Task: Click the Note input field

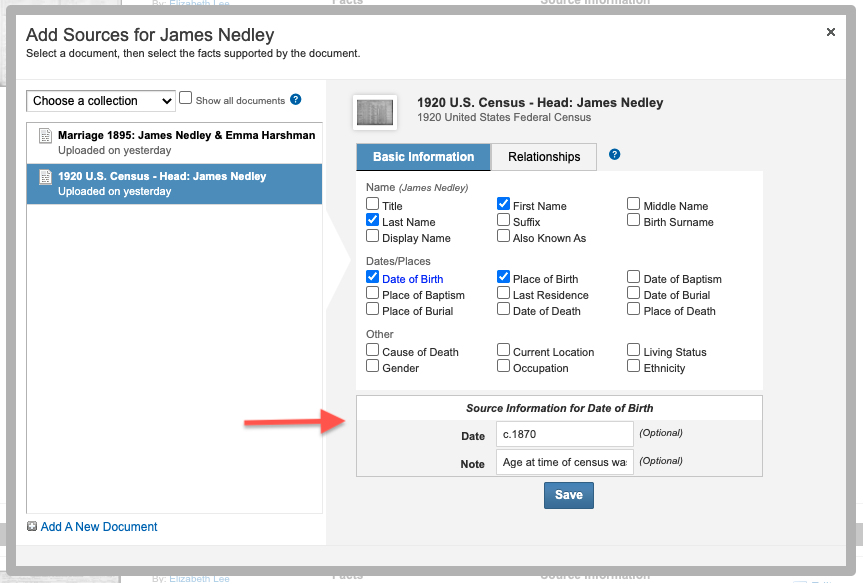Action: 564,462
